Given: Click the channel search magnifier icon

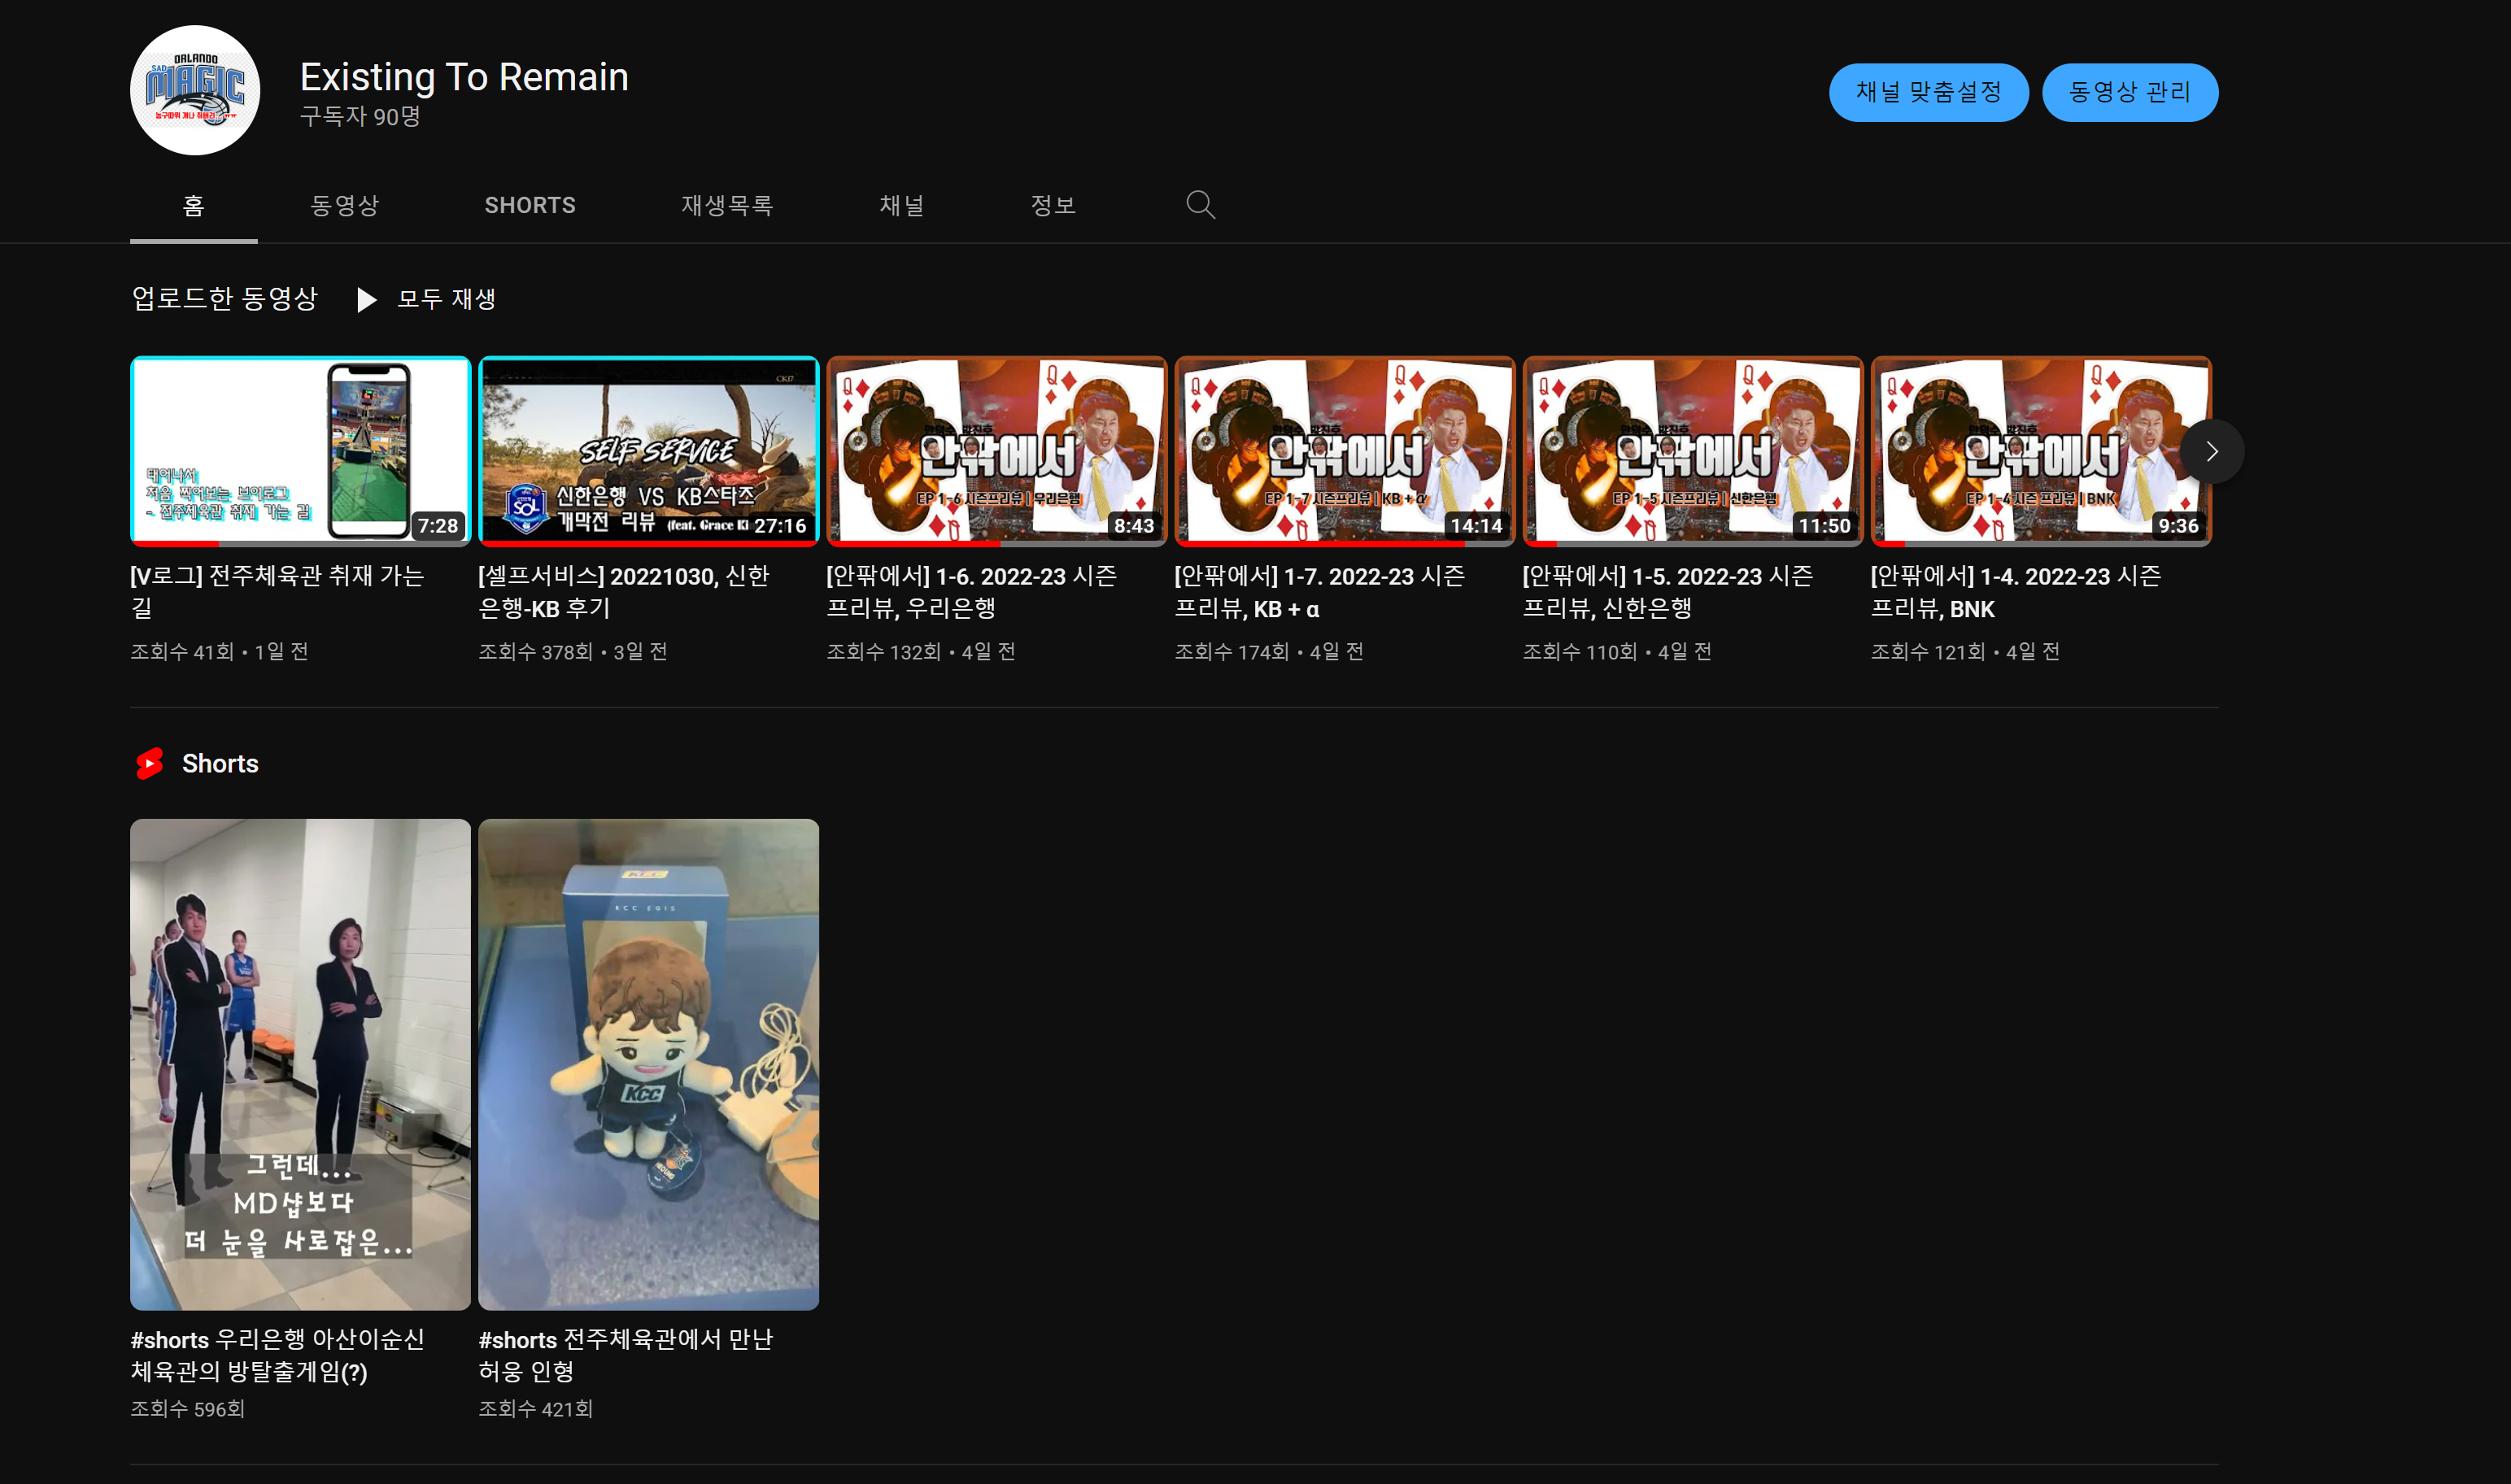Looking at the screenshot, I should coord(1200,205).
